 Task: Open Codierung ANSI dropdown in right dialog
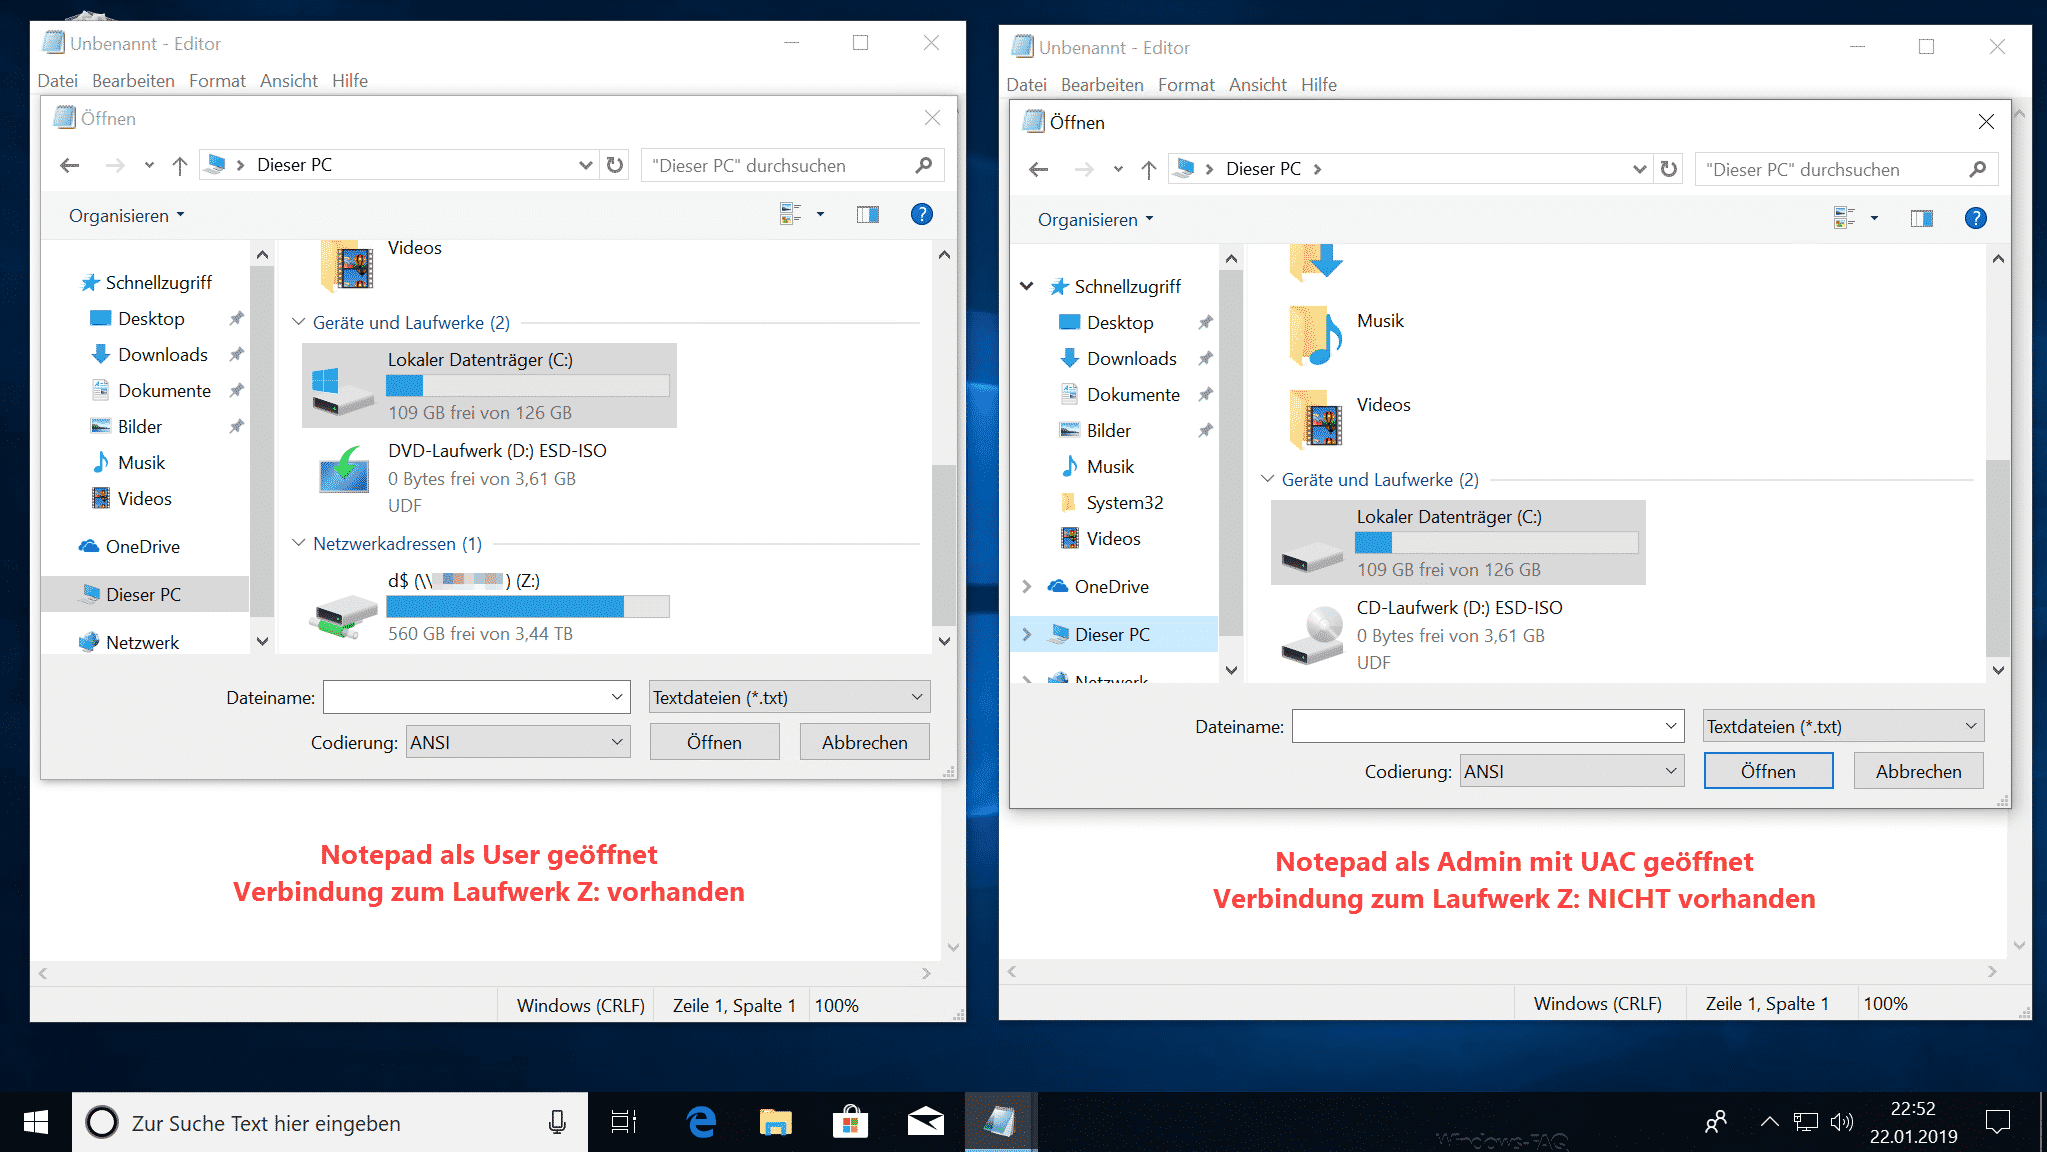[1572, 771]
